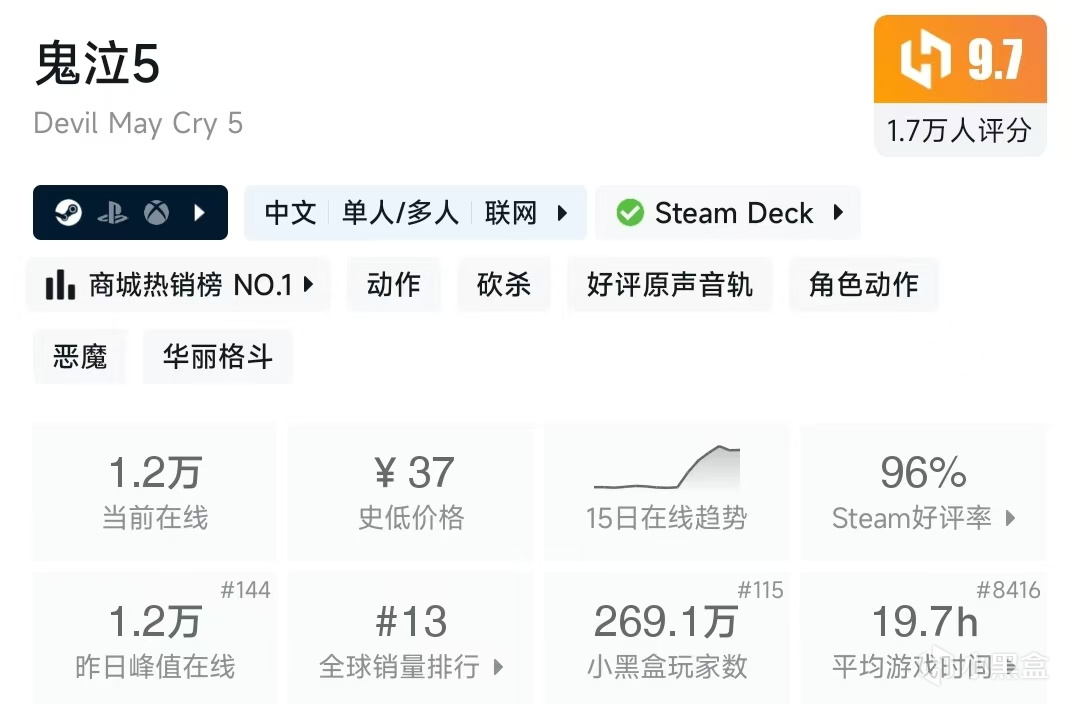Select the 恶魔 tag
The width and height of the screenshot is (1080, 704).
80,357
